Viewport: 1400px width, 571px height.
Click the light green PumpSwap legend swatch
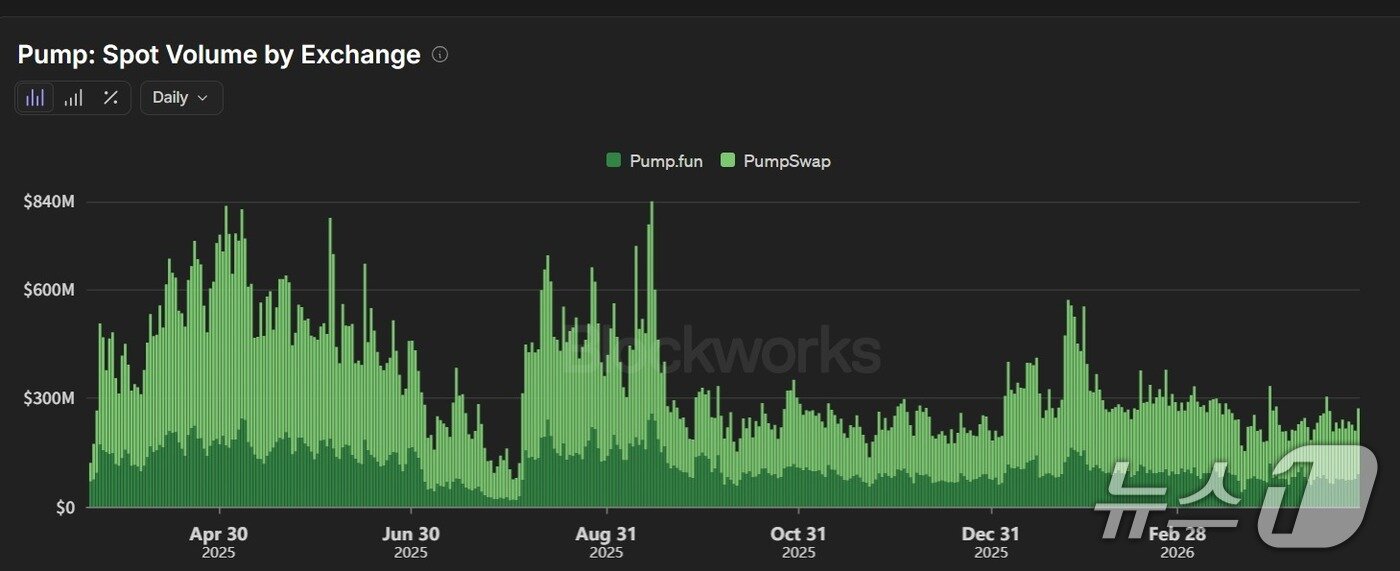[x=728, y=161]
